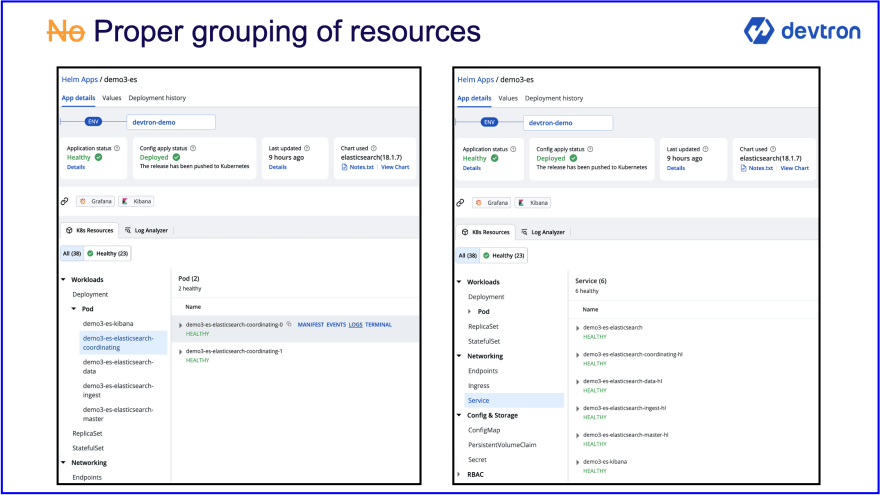Open Grafana link in the right screenshot
This screenshot has width=880, height=495.
[492, 203]
